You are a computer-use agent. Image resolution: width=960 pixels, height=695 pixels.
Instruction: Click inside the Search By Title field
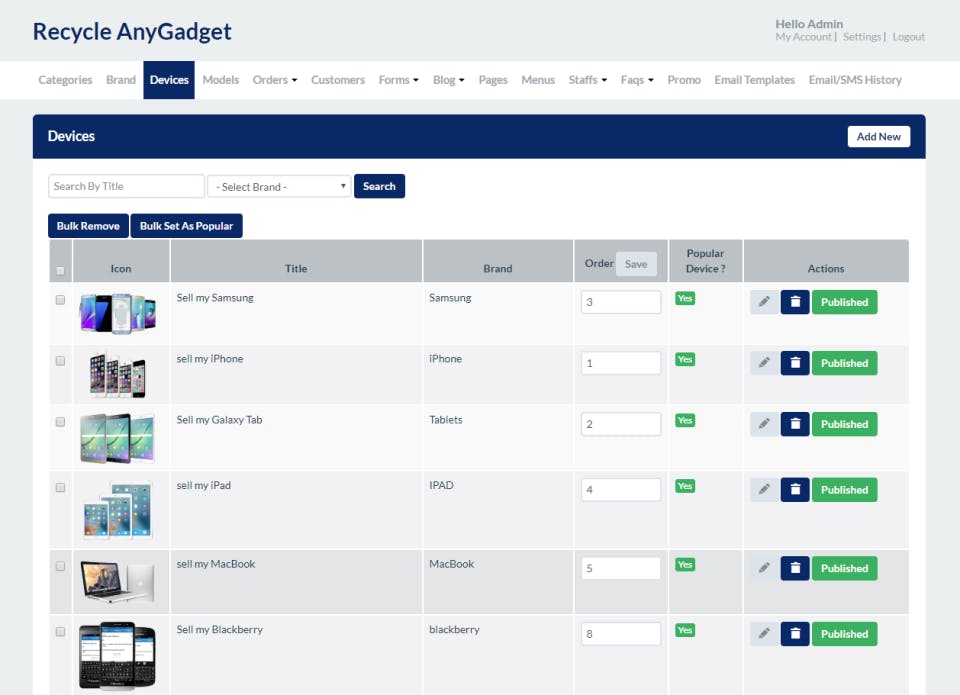coord(125,185)
